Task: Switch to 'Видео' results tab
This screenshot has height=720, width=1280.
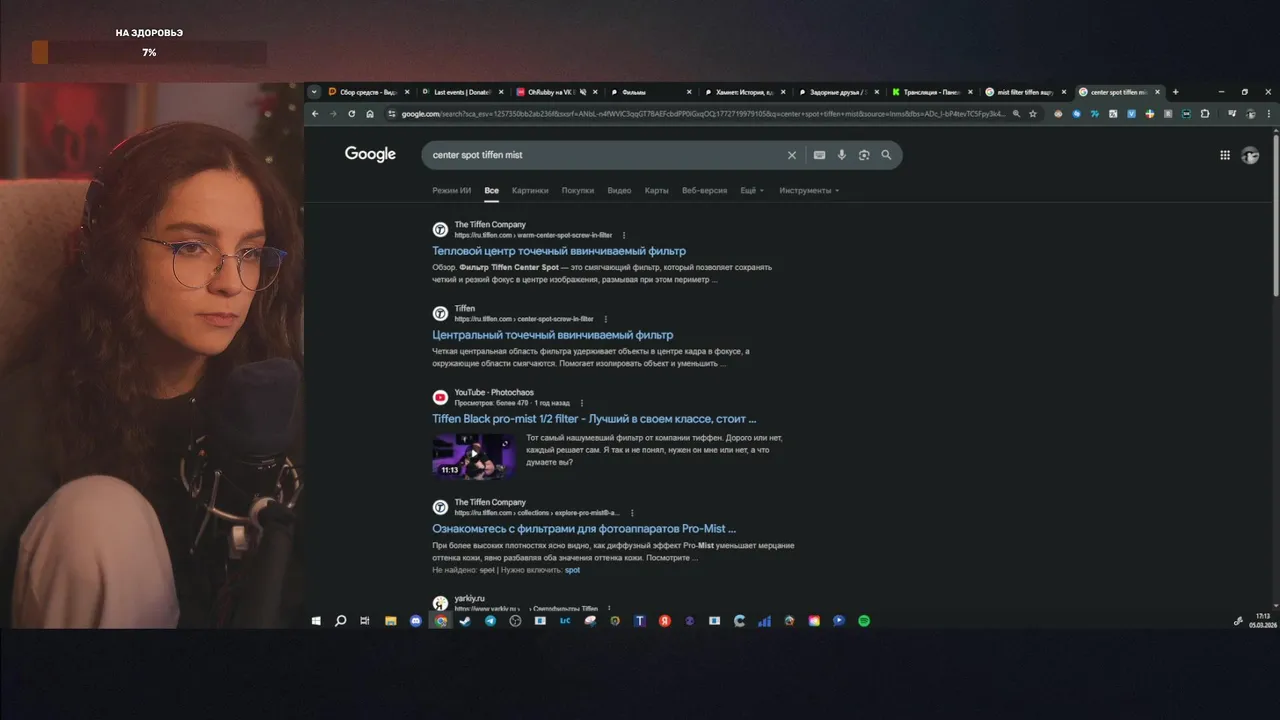Action: (619, 190)
